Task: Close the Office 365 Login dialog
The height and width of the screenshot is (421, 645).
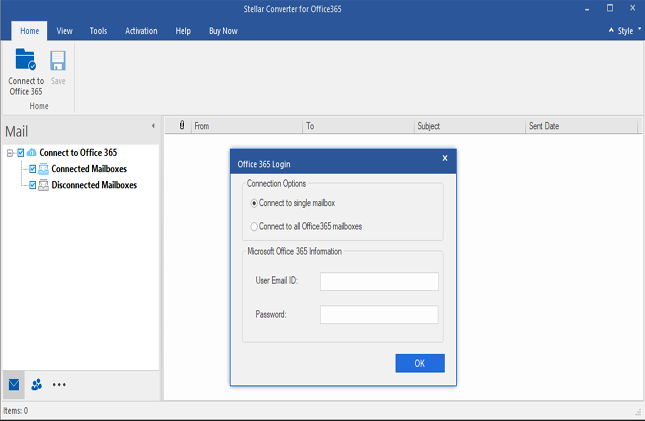Action: pos(445,158)
